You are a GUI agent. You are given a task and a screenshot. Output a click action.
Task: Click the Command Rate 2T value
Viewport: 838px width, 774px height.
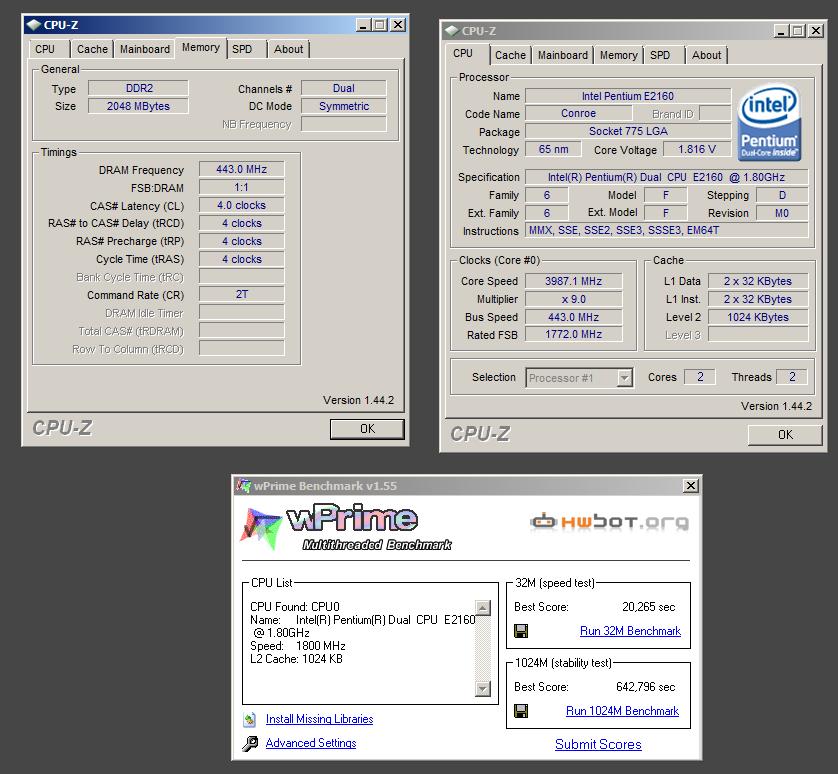click(242, 295)
